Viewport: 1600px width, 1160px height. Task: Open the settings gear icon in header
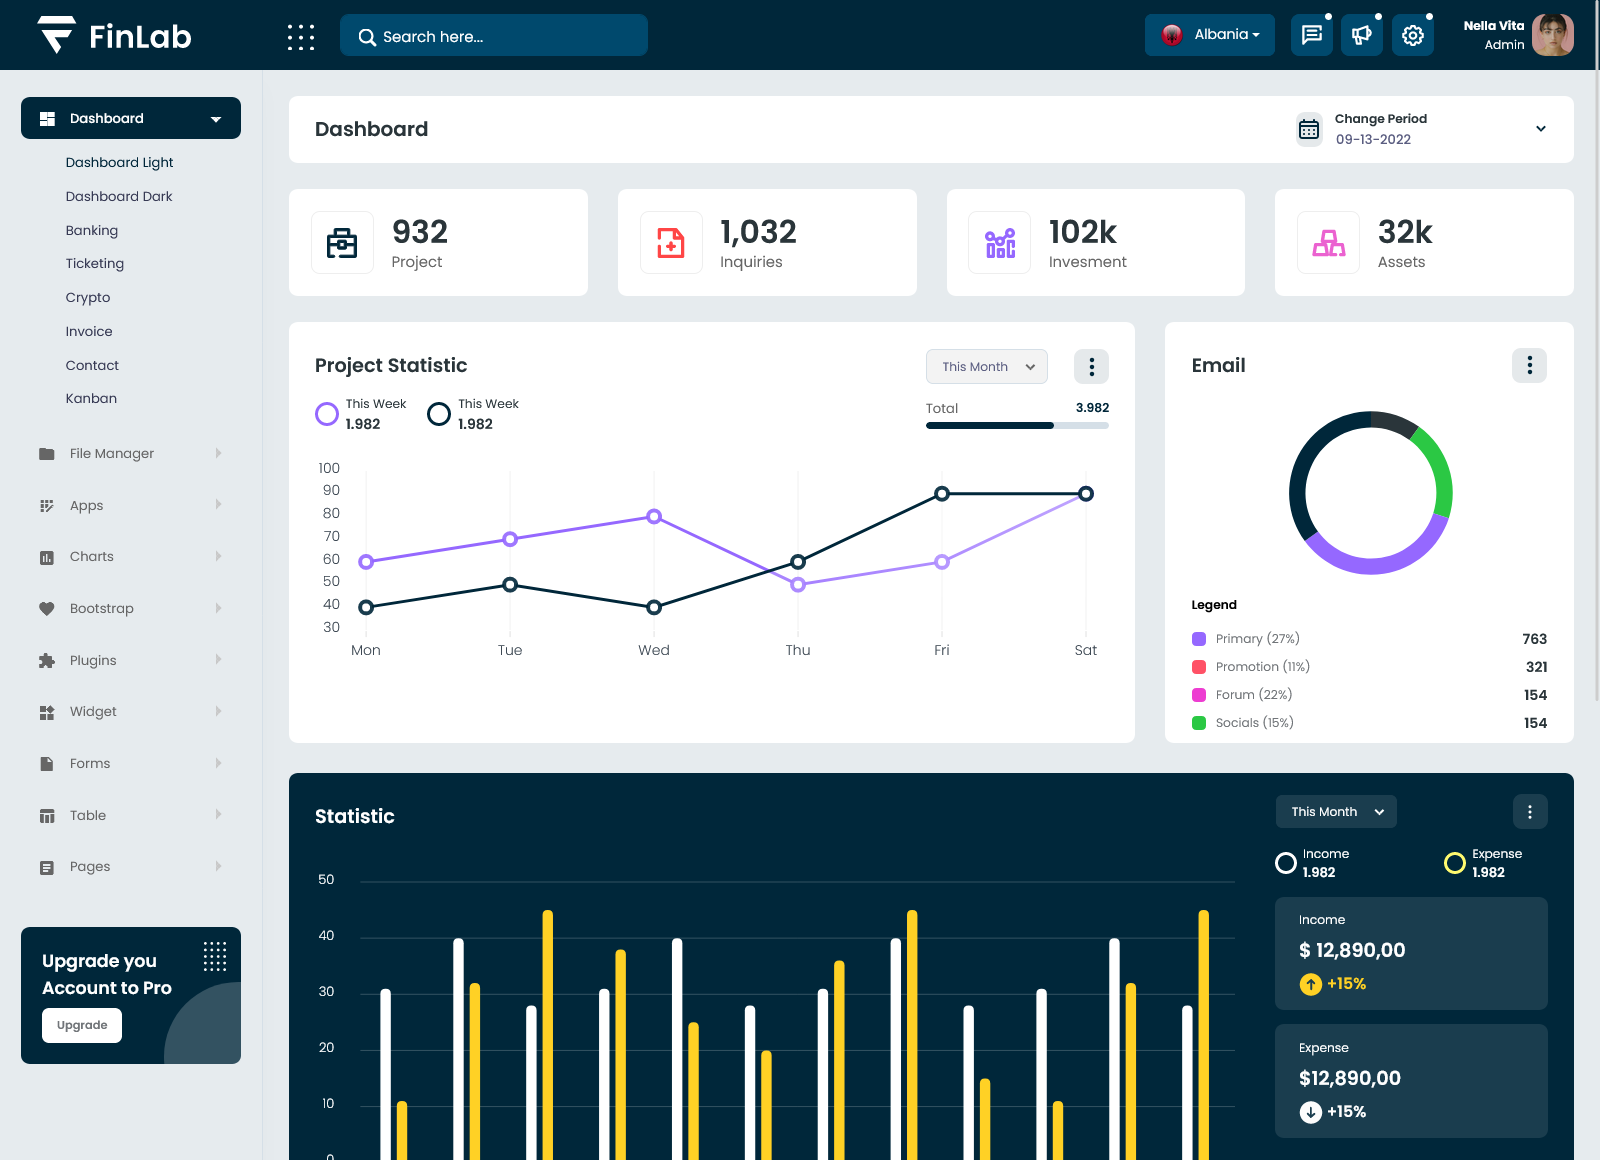tap(1412, 36)
